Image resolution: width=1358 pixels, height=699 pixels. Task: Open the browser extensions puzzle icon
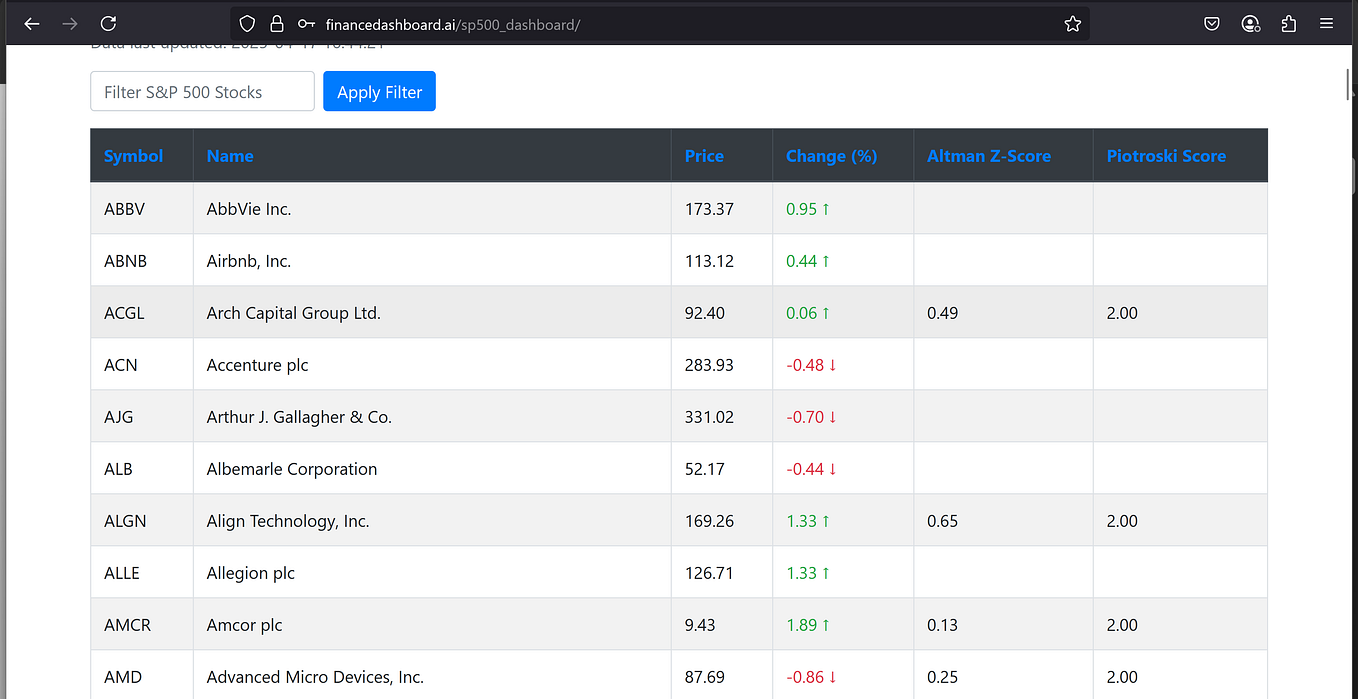(x=1288, y=23)
